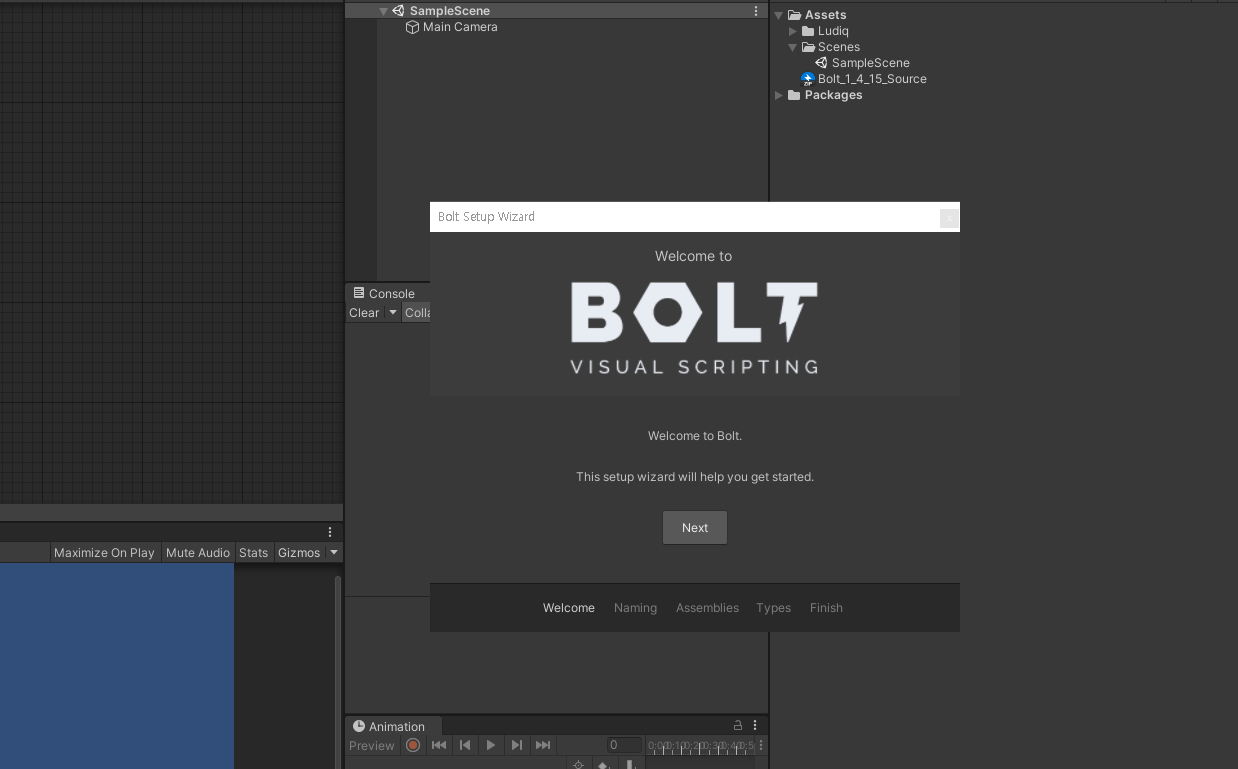Toggle Mute Audio in Game view

coord(198,552)
